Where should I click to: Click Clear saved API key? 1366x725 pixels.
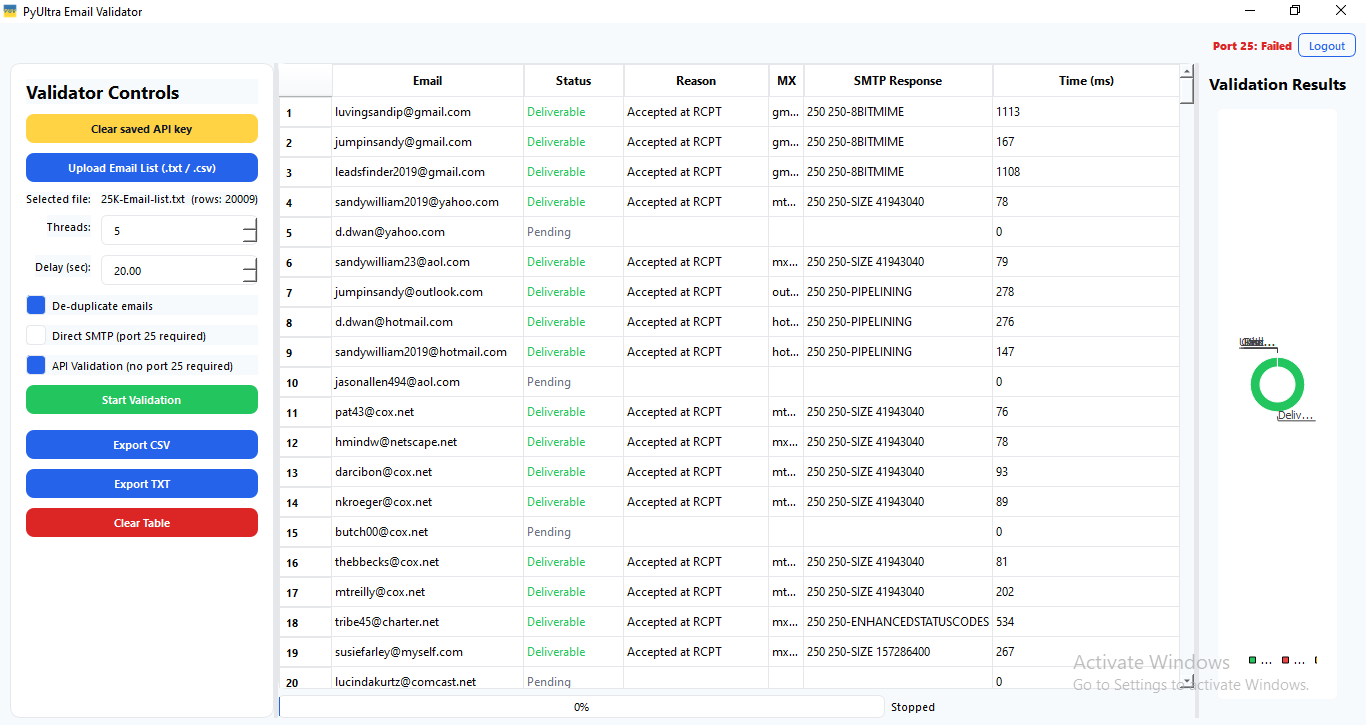(141, 128)
